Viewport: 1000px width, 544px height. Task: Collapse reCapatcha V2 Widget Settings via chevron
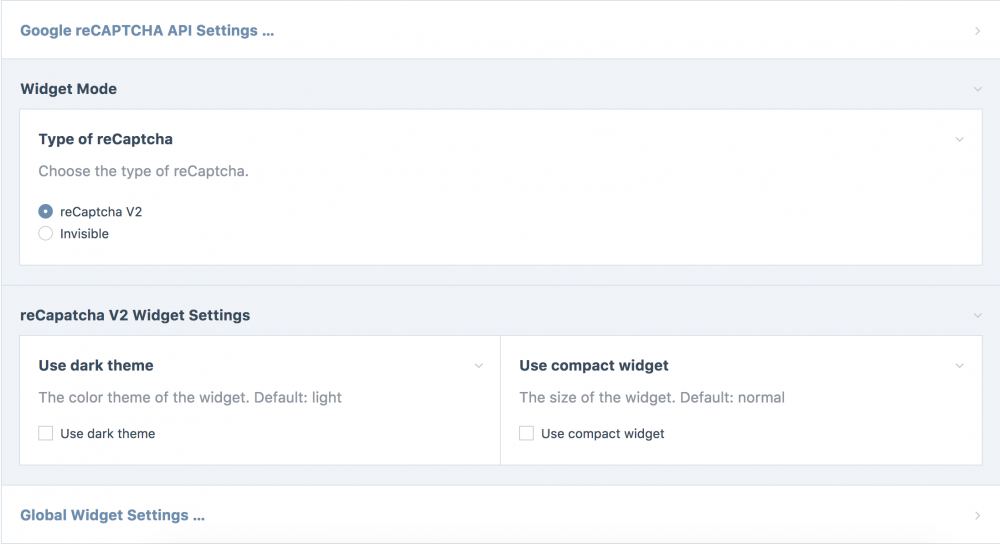tap(977, 315)
